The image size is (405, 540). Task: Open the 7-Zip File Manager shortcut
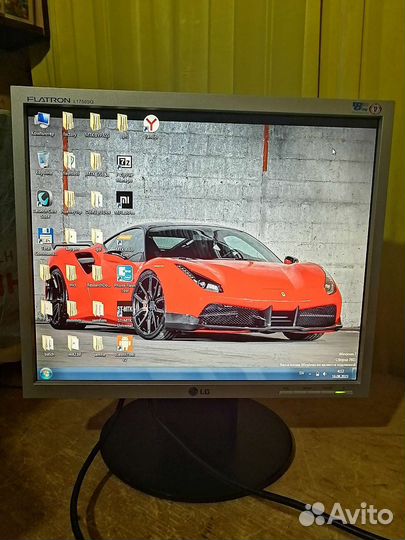click(x=124, y=162)
